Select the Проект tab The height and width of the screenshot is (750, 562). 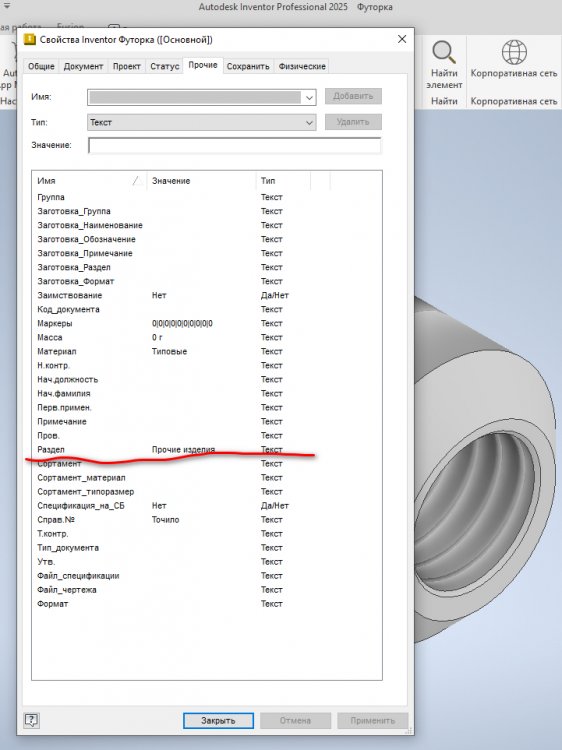127,66
